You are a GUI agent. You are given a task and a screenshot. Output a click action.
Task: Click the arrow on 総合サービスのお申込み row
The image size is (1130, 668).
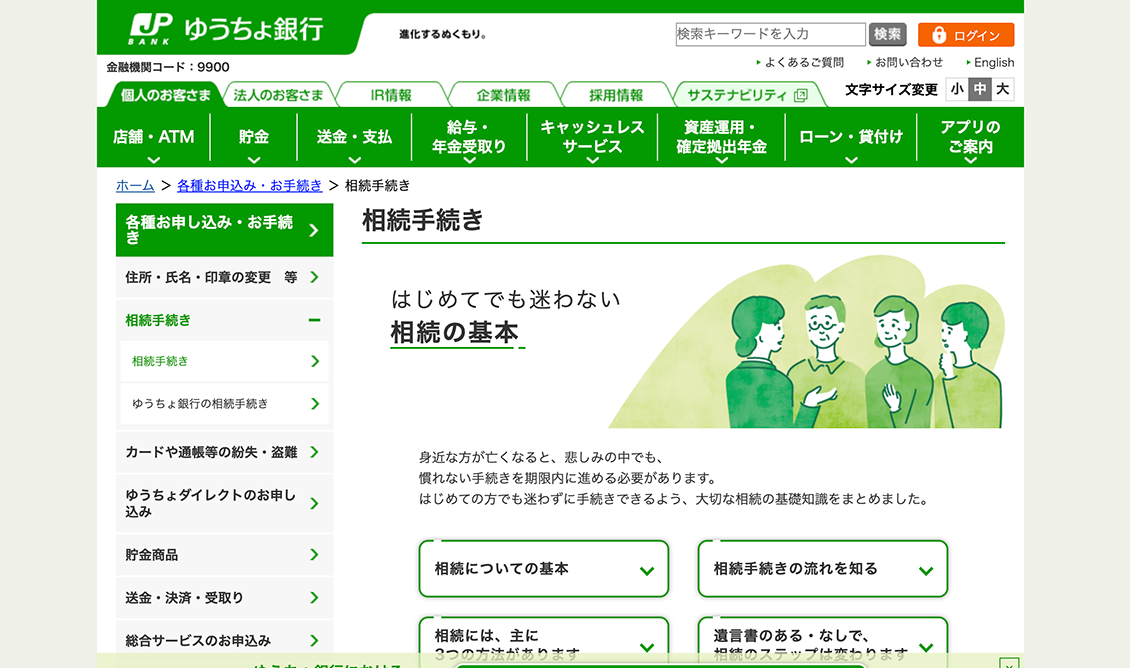(x=314, y=641)
